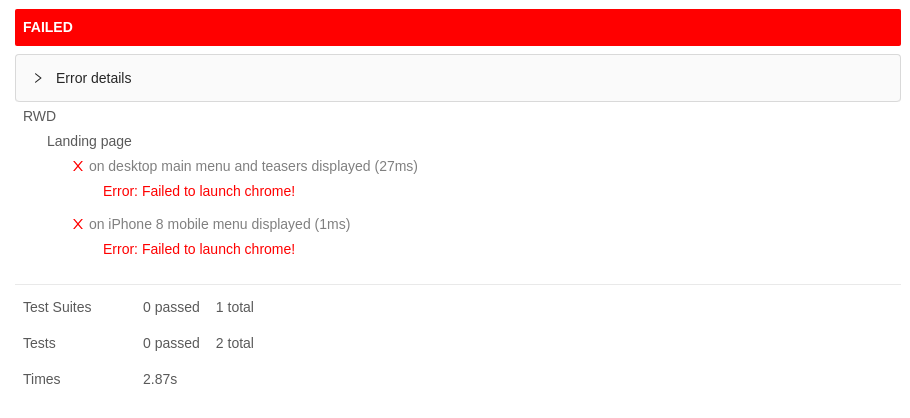Open the iPhone 8 mobile menu test

219,224
